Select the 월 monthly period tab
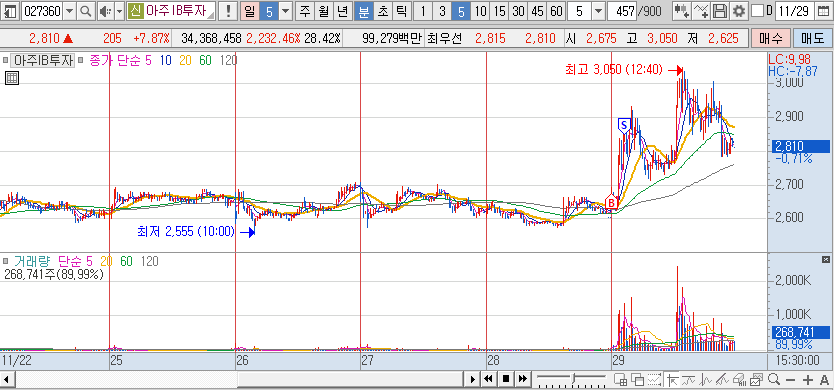 [323, 11]
